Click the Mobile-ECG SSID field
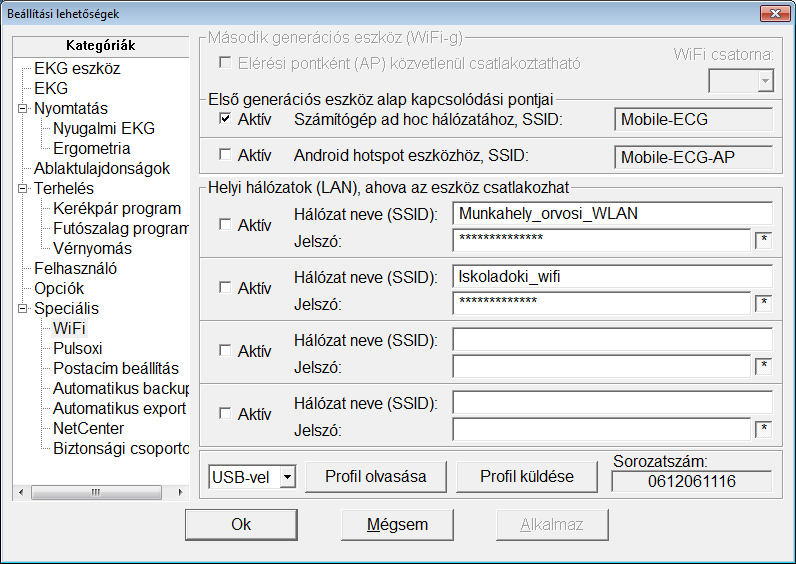The width and height of the screenshot is (796, 564). [x=693, y=119]
